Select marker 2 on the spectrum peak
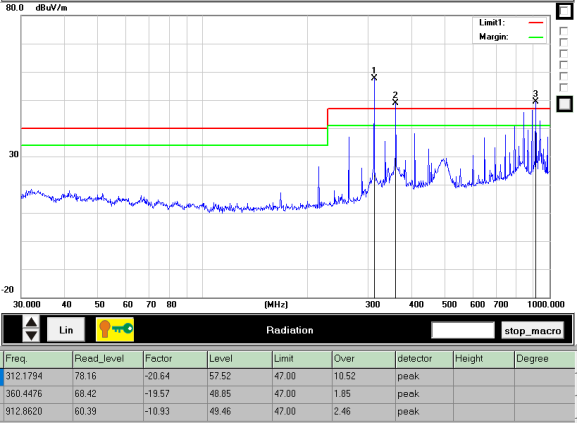 395,102
